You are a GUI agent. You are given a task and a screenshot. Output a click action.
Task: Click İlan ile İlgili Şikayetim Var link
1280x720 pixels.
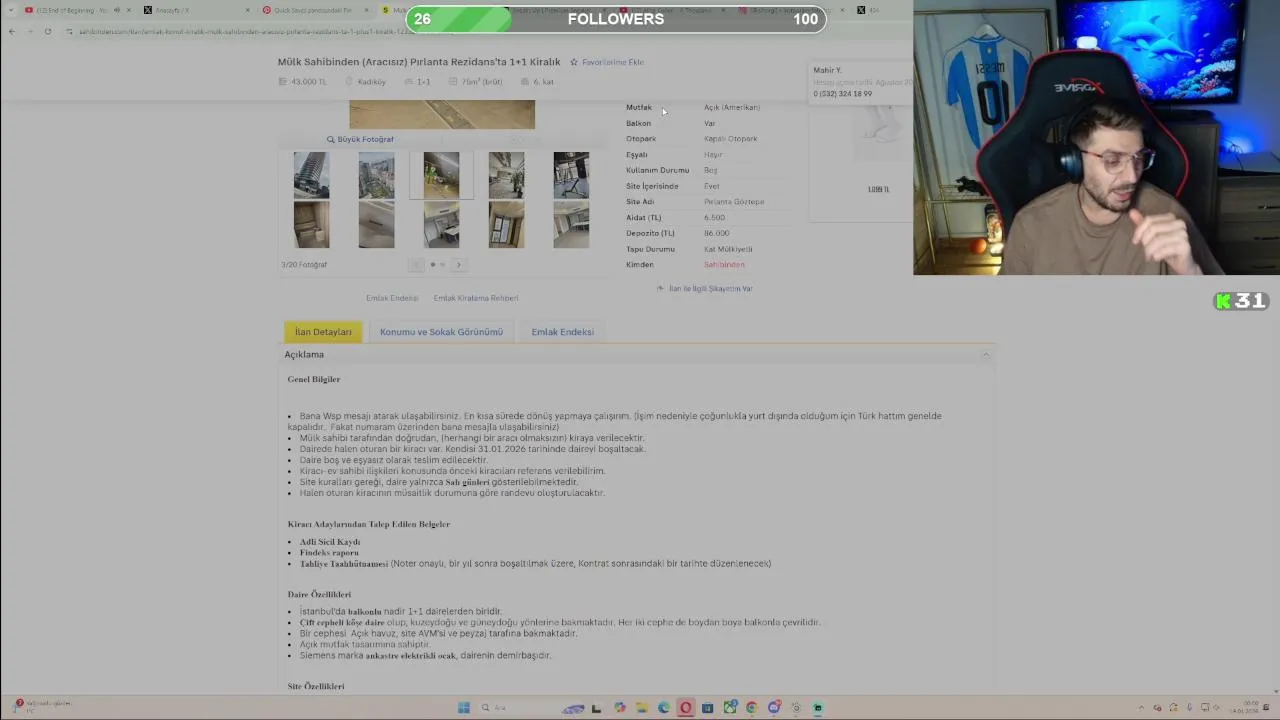(x=710, y=288)
